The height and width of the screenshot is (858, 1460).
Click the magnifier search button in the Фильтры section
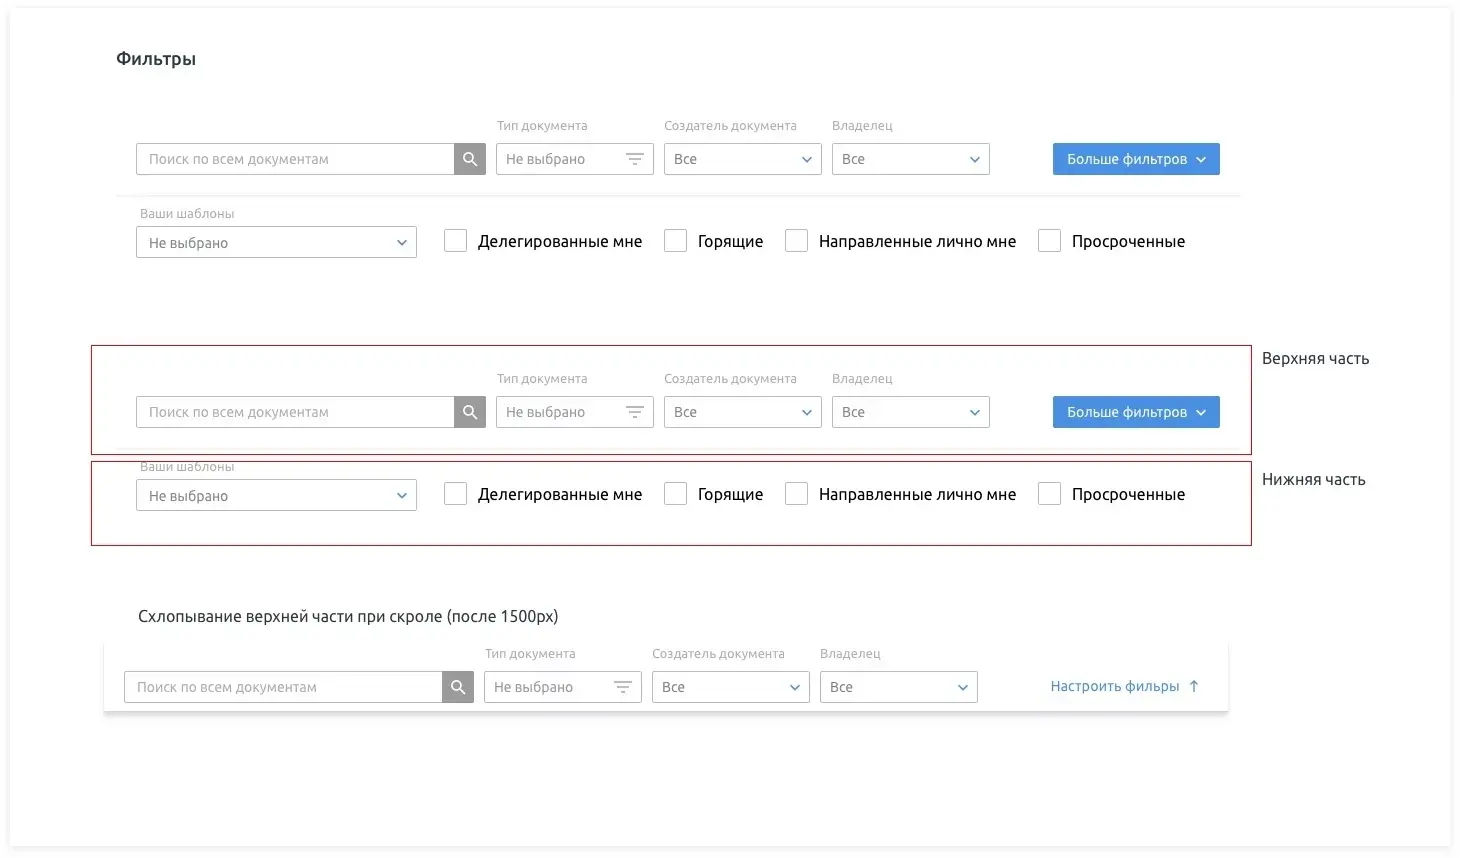[470, 159]
